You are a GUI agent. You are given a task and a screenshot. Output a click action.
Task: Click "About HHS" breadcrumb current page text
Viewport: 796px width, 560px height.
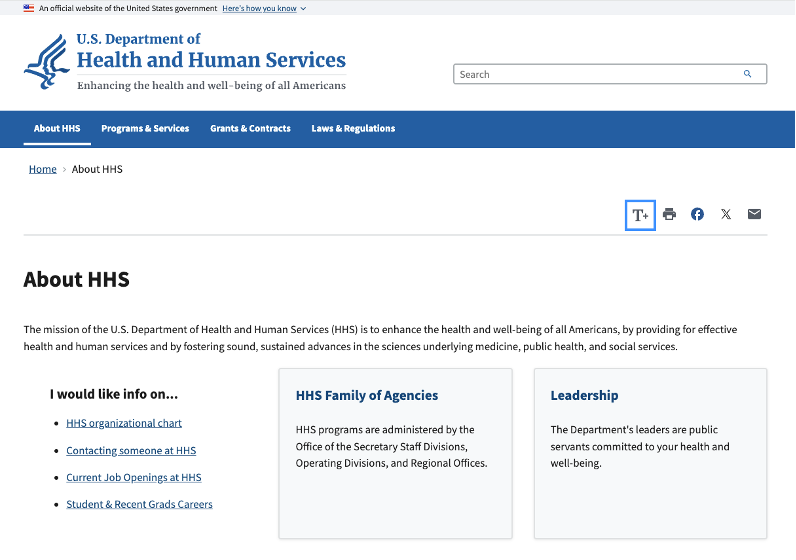pyautogui.click(x=97, y=169)
